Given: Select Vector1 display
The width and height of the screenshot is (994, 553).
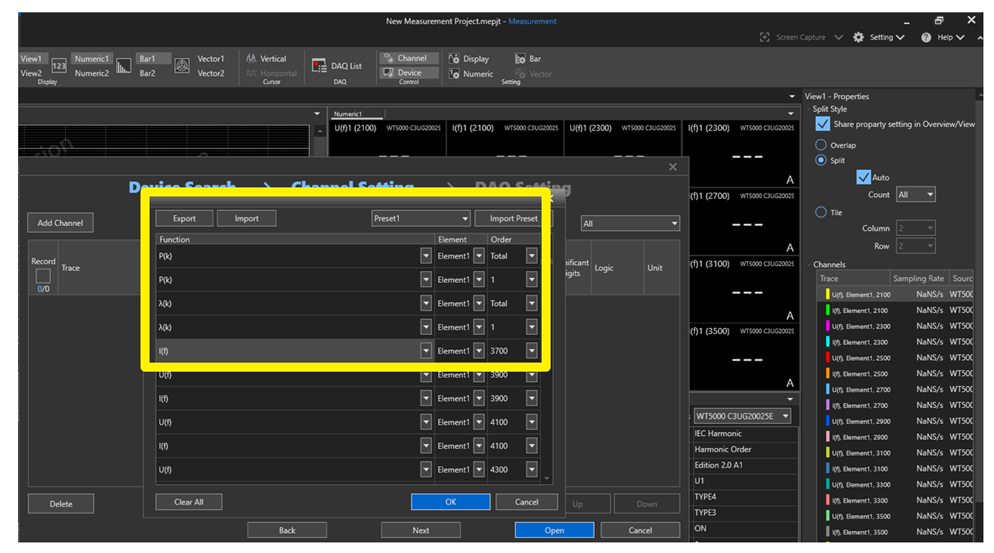Looking at the screenshot, I should tap(210, 58).
